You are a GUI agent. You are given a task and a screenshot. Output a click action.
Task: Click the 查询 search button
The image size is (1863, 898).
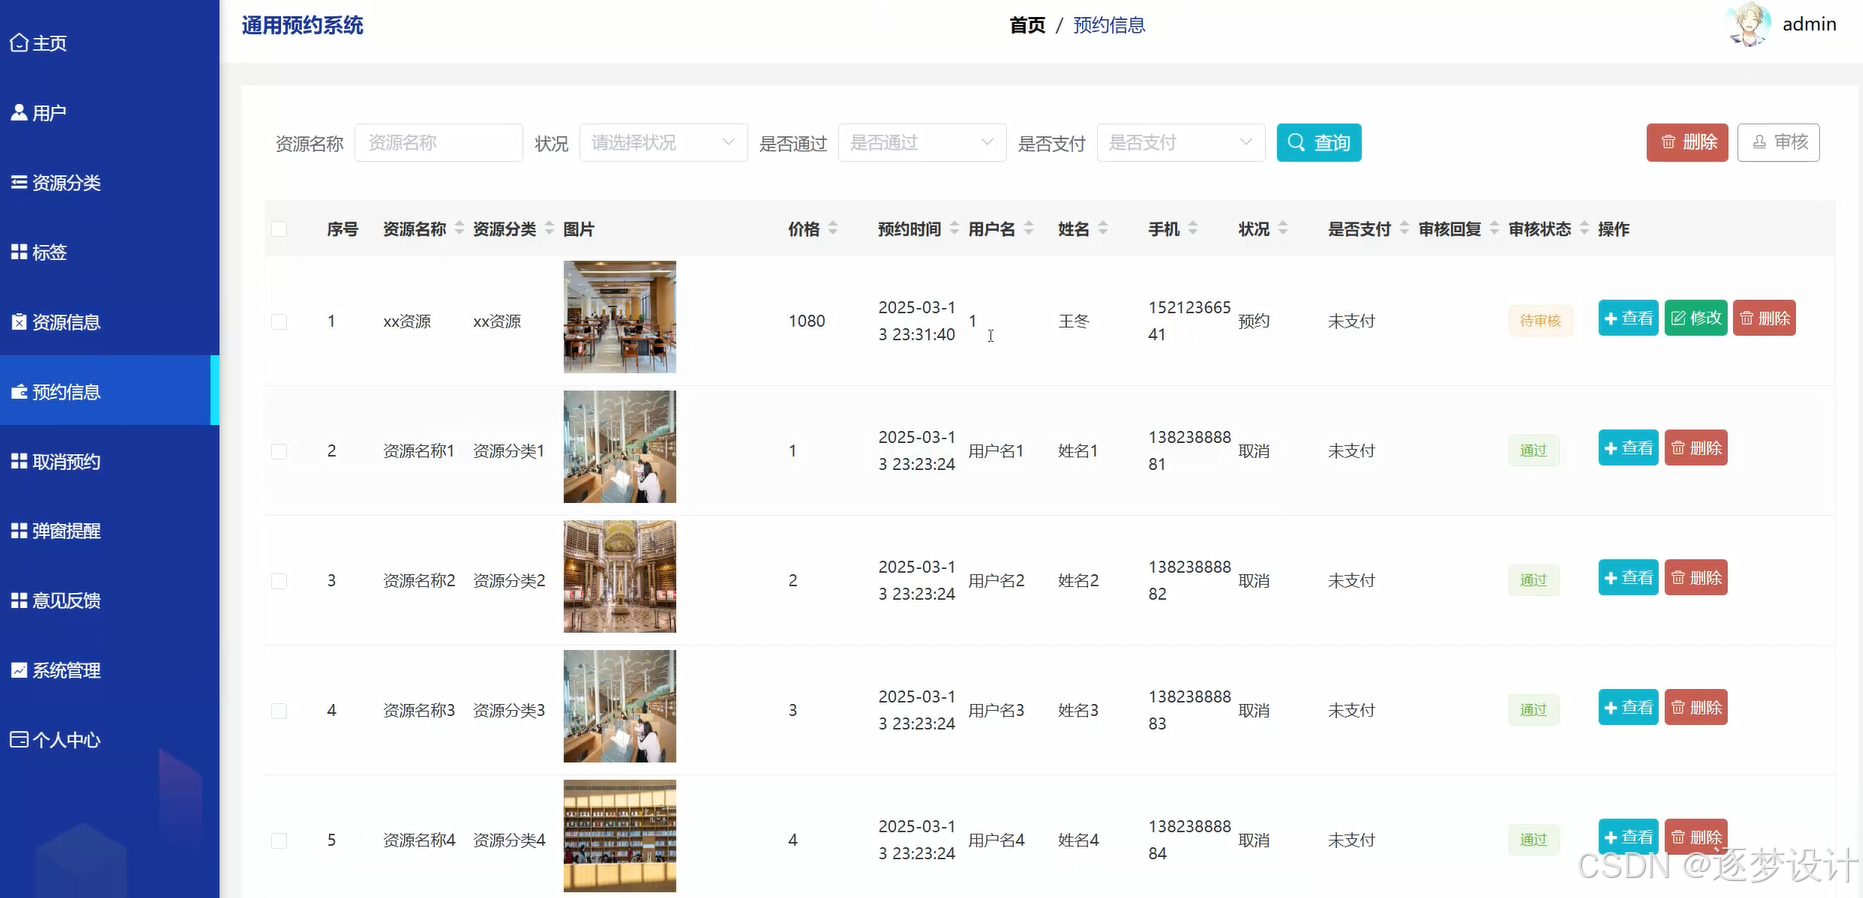[x=1319, y=143]
